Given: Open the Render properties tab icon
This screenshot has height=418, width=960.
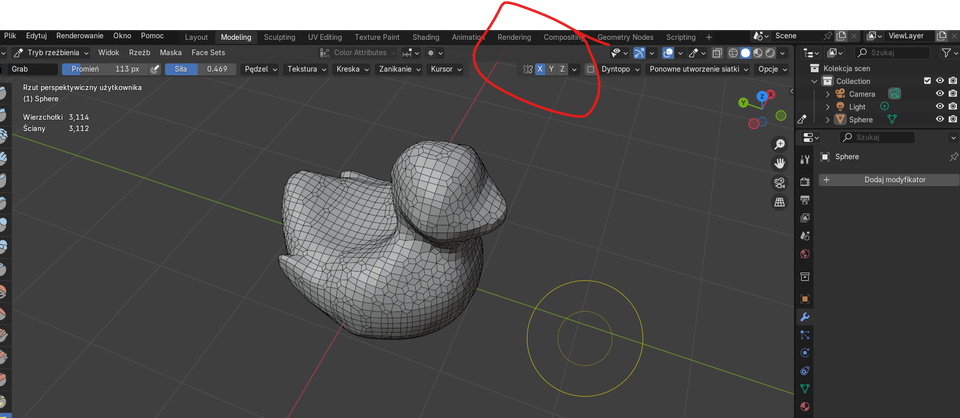Looking at the screenshot, I should point(805,182).
